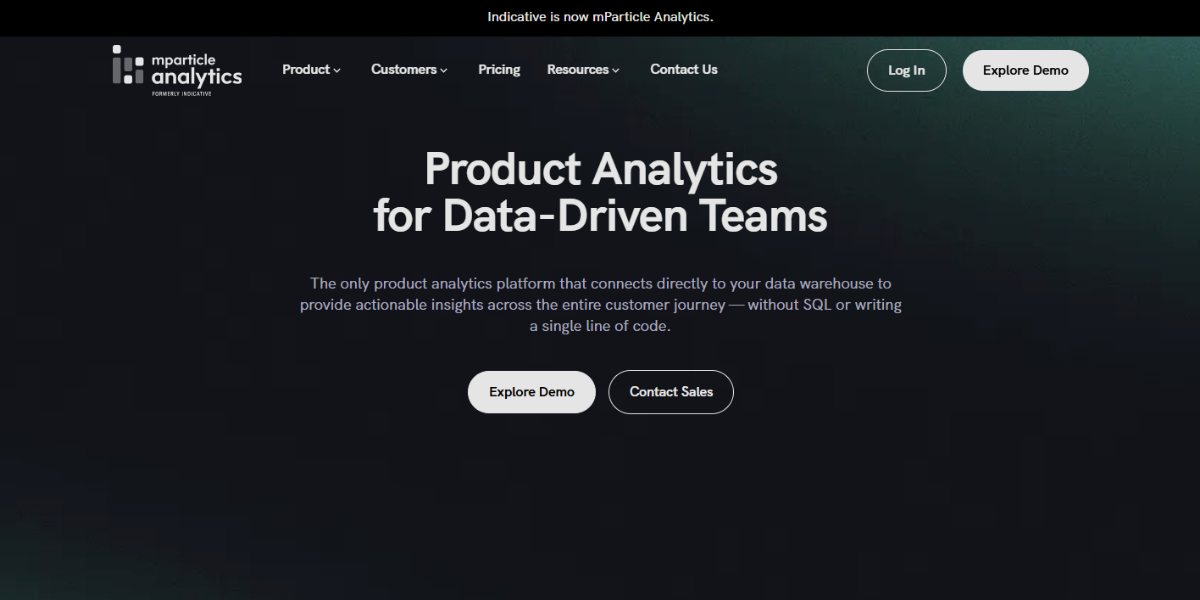Click the mParticle Analytics logo icon
This screenshot has width=1200, height=600.
click(x=127, y=65)
